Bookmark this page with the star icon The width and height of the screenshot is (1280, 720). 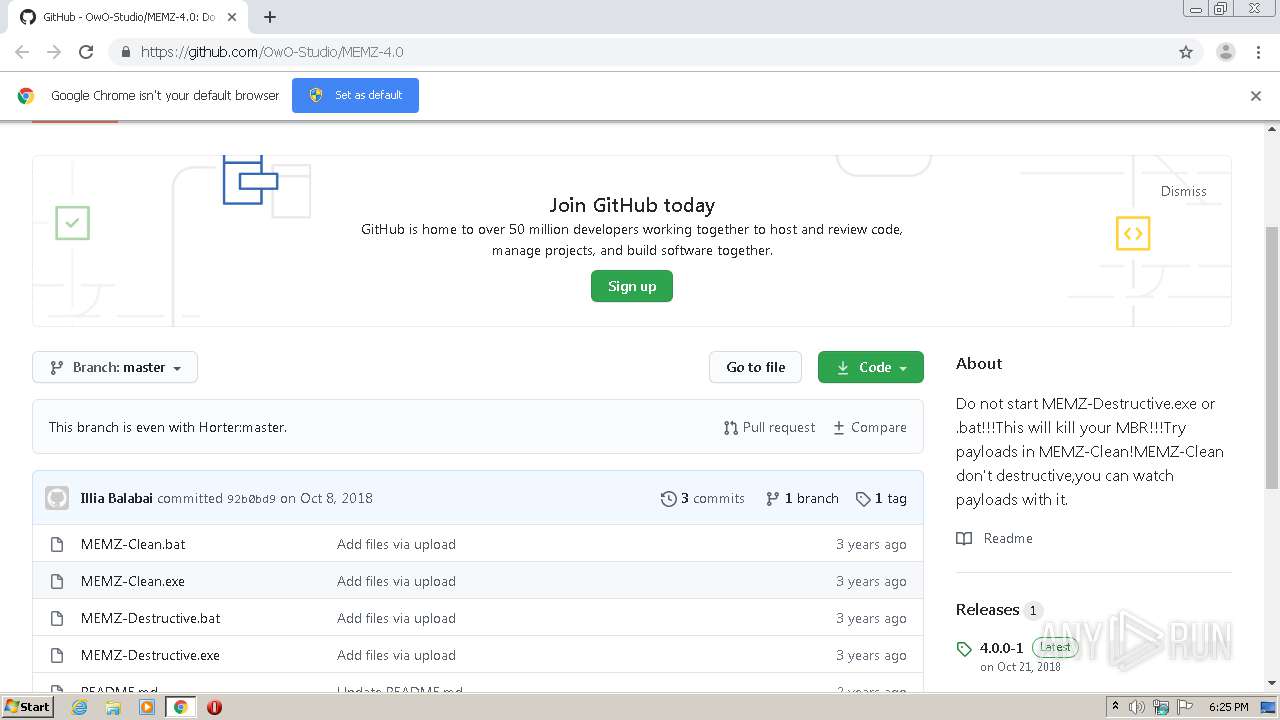1186,52
